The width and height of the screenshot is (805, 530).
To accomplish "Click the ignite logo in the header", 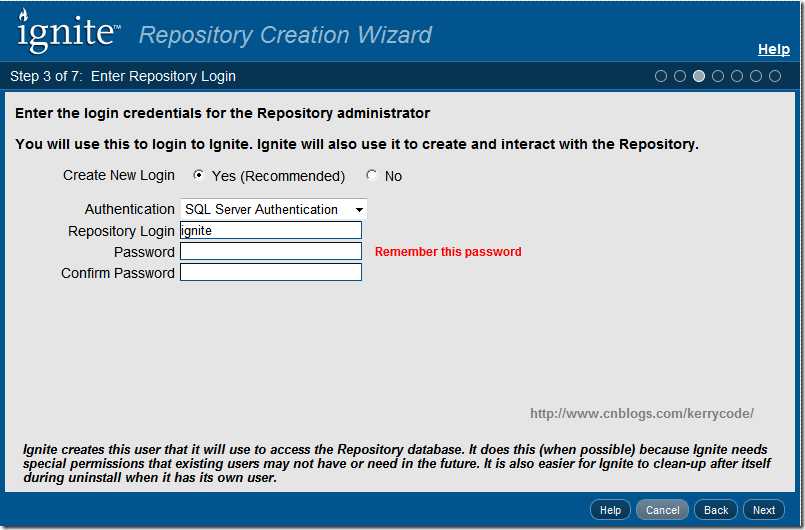I will (68, 31).
